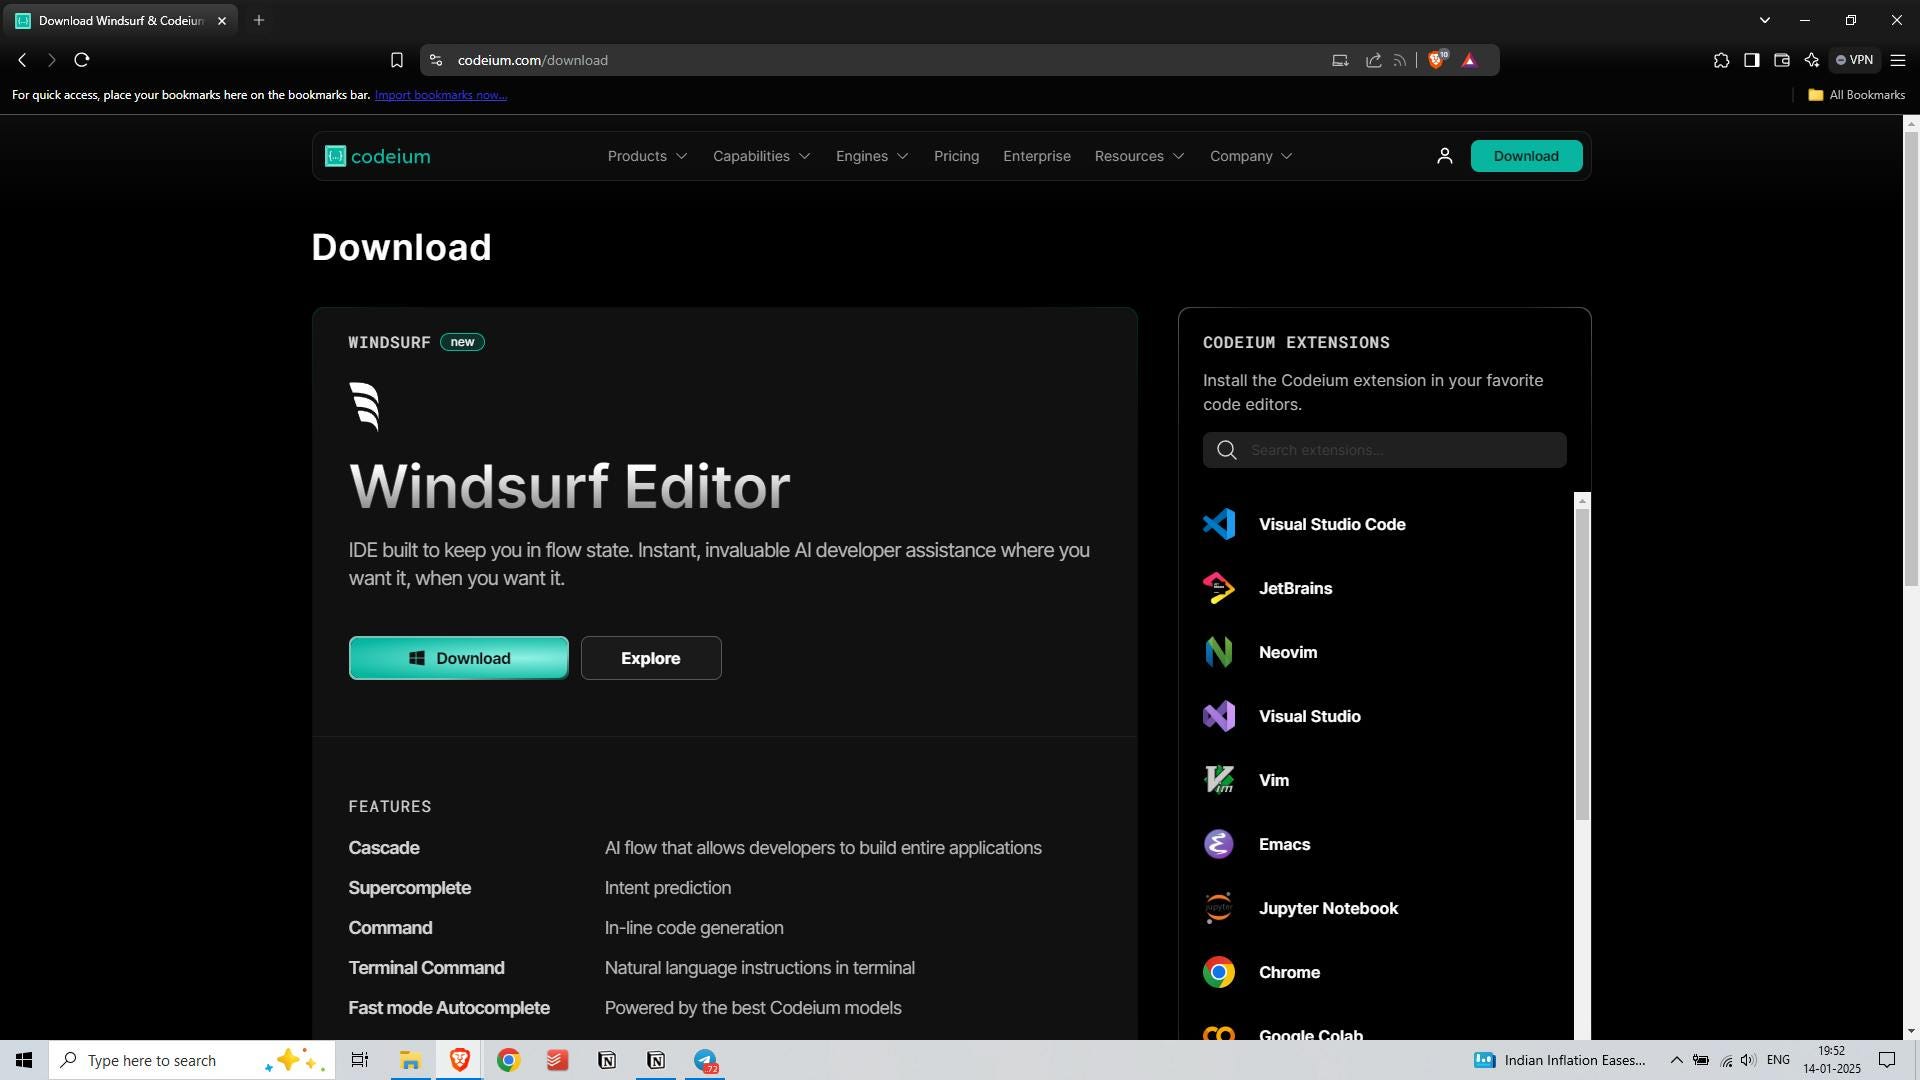
Task: Bookmark this page with bookmark icon
Action: (x=396, y=60)
